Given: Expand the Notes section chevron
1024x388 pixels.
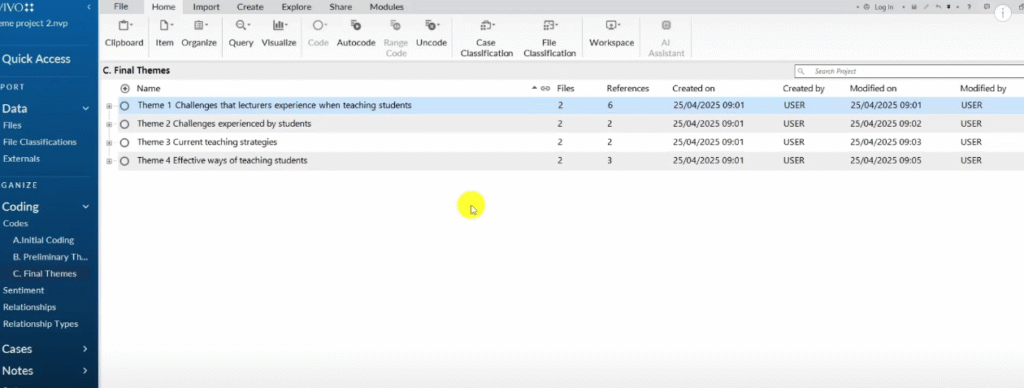Looking at the screenshot, I should (x=85, y=370).
